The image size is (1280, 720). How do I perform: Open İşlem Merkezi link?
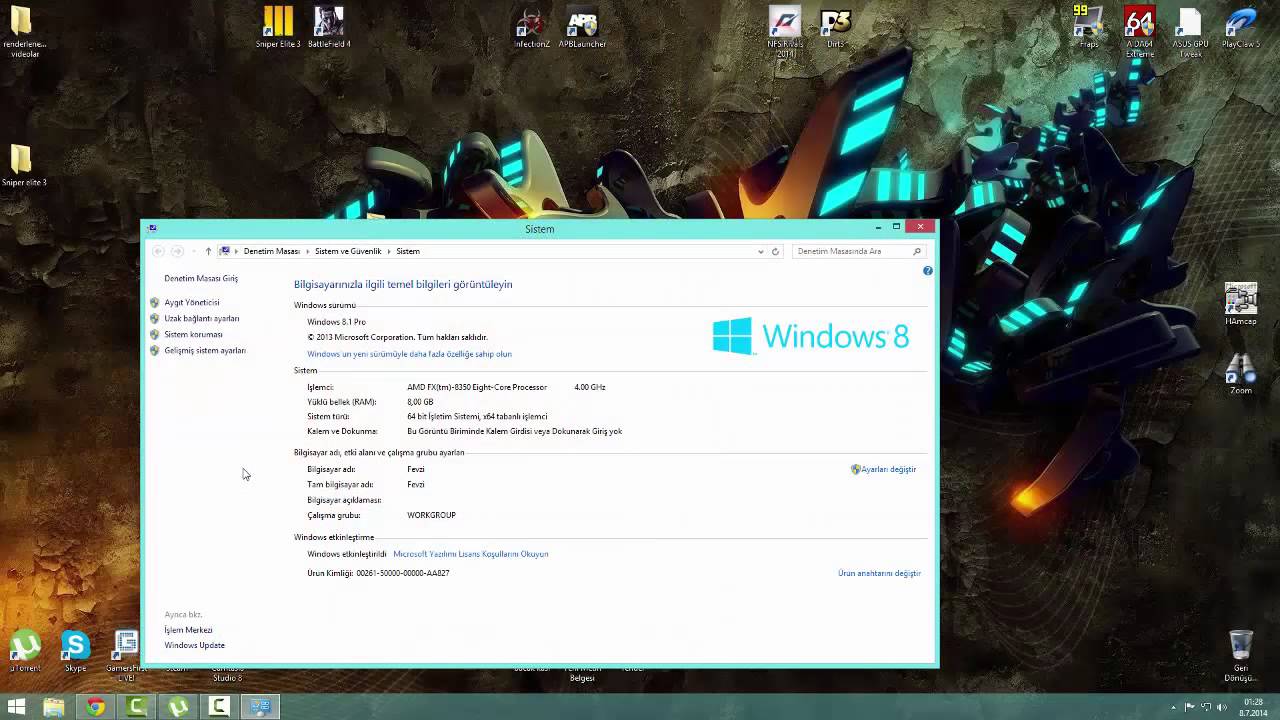(188, 630)
